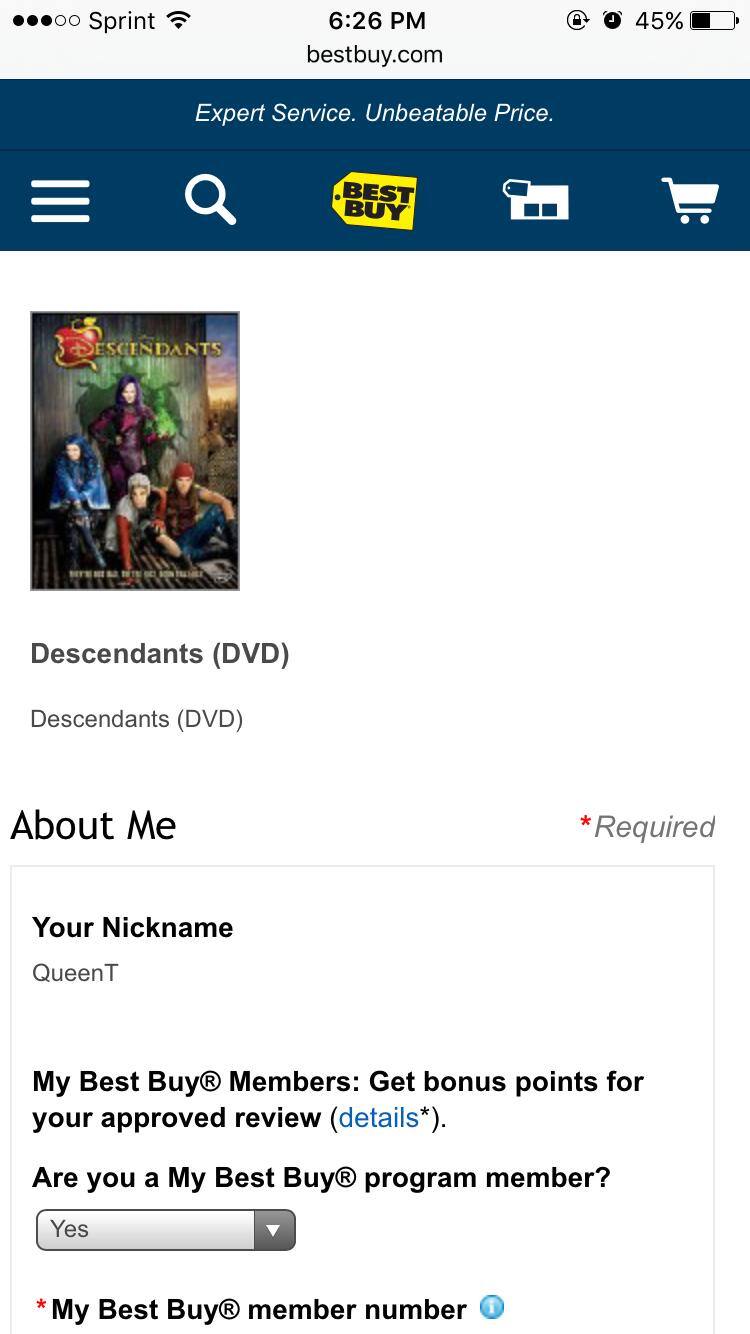Open the store locator icon
This screenshot has height=1334, width=750.
pos(535,200)
